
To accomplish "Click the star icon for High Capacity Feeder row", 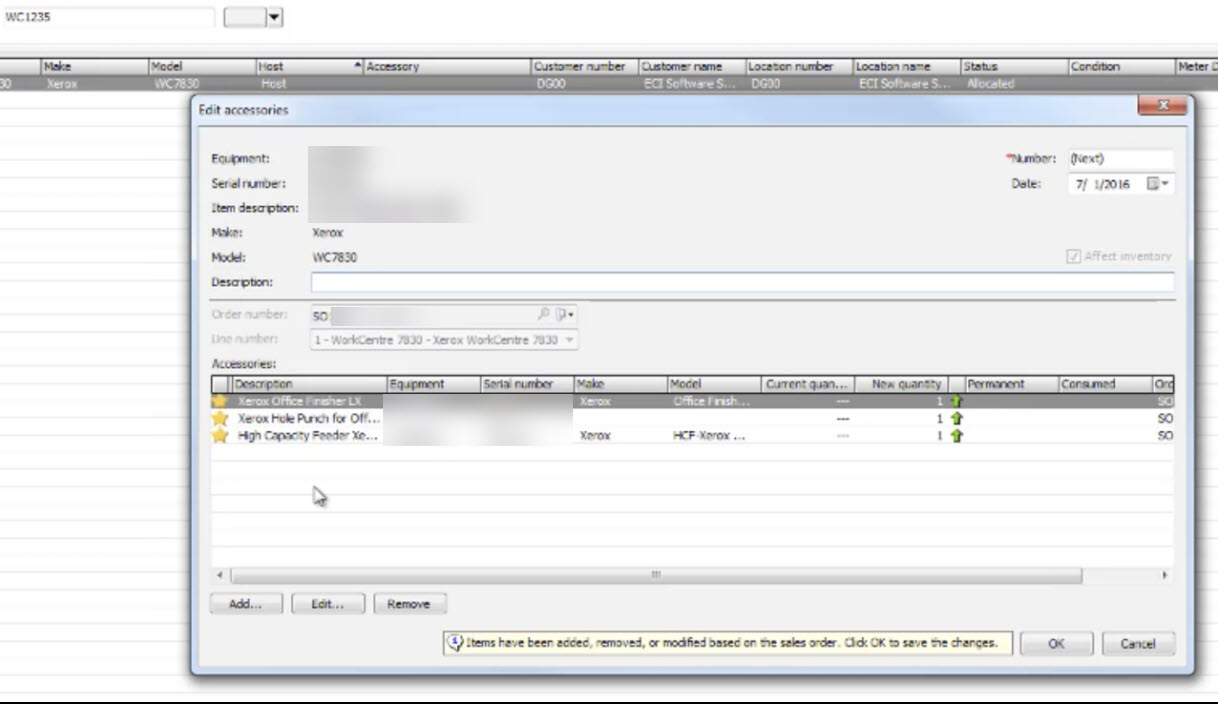I will [x=220, y=436].
